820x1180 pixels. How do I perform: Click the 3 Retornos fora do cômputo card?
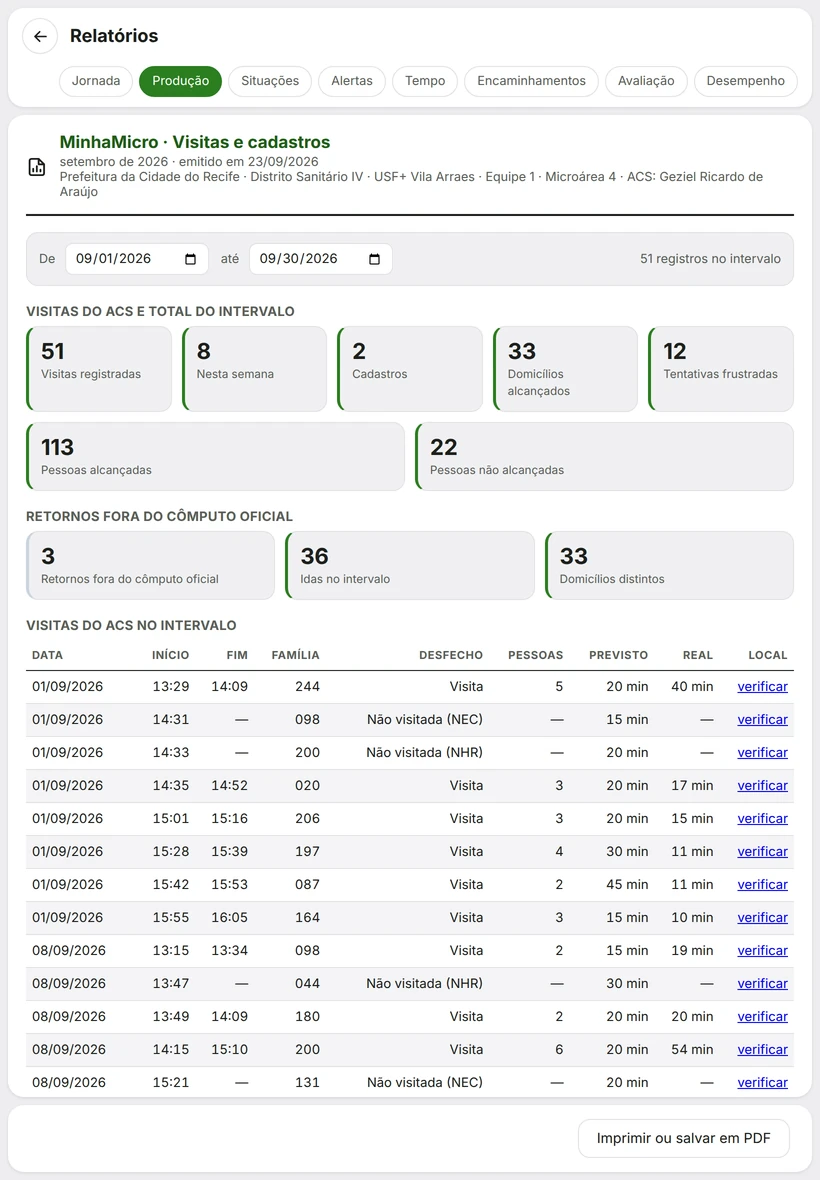click(x=150, y=566)
